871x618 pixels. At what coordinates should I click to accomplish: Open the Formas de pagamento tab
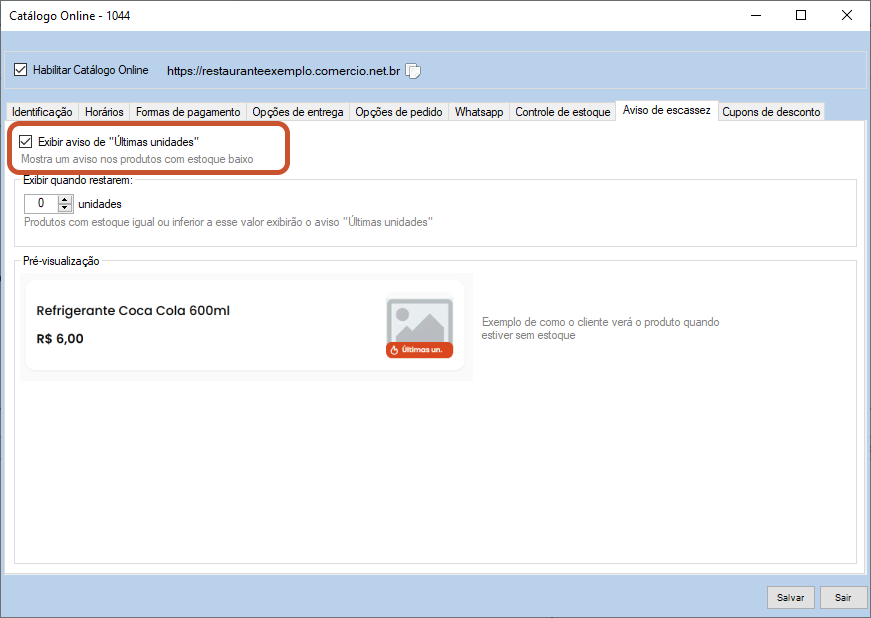click(x=188, y=112)
